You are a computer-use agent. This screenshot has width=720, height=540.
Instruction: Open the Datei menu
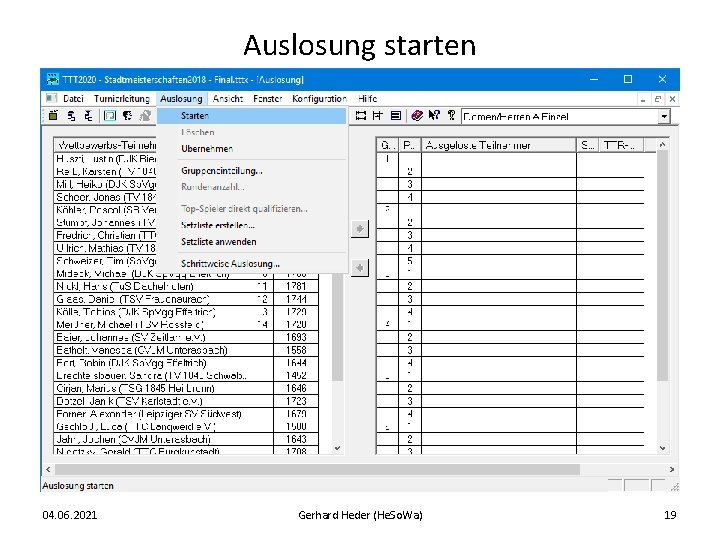tap(73, 99)
